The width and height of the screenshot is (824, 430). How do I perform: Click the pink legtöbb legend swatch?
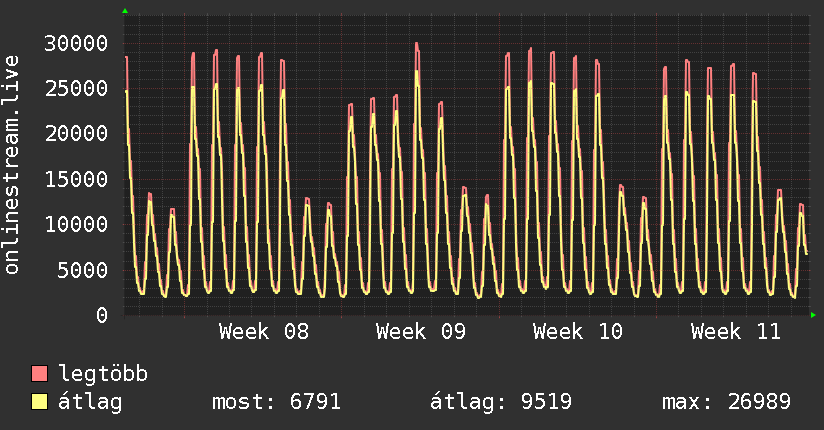39,373
